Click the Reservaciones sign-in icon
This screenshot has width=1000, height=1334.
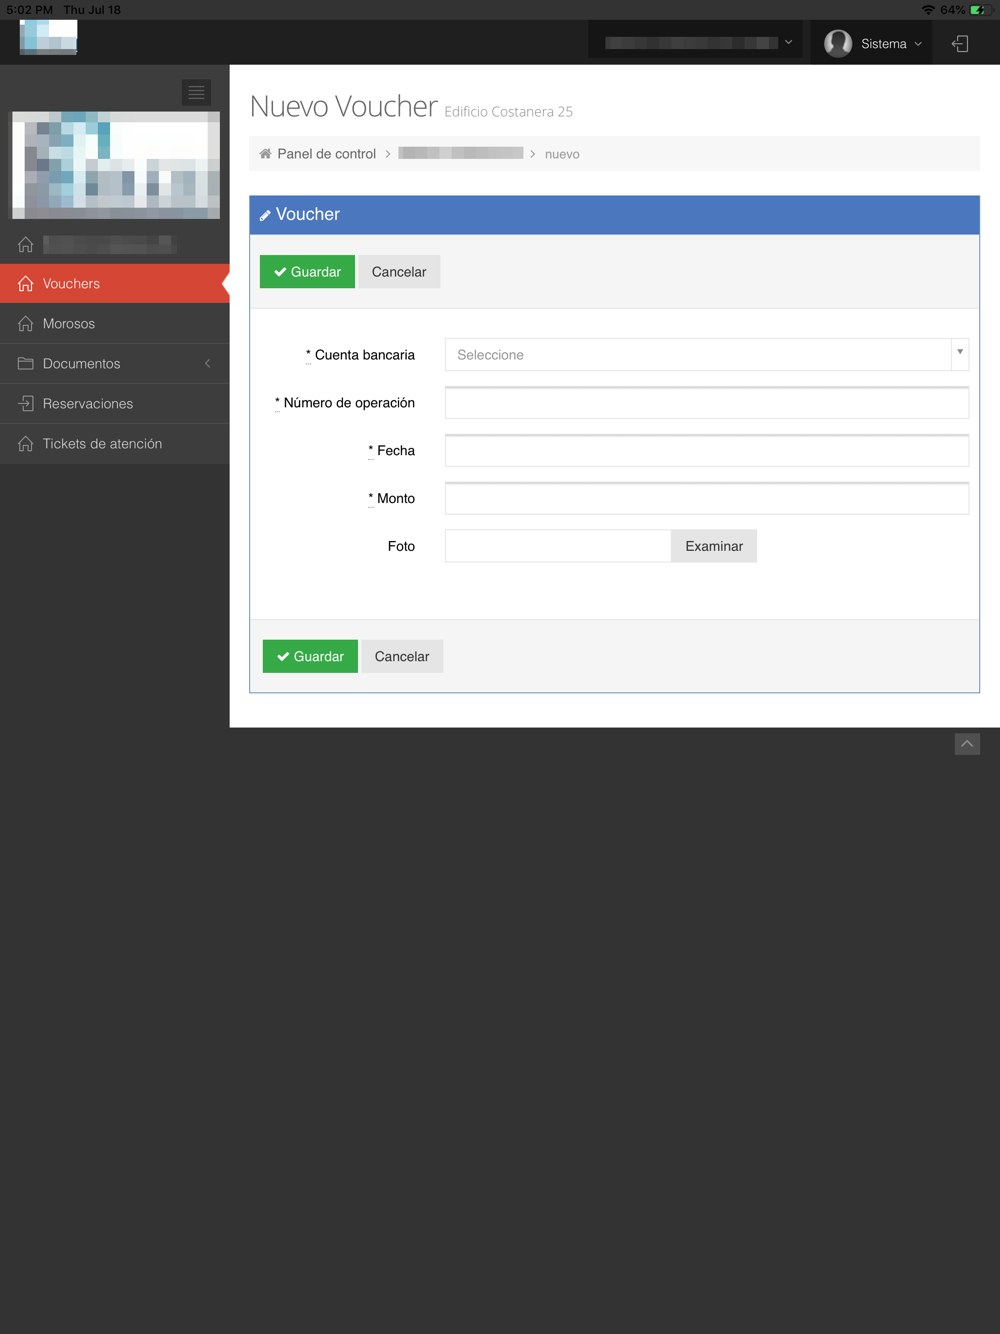click(26, 404)
